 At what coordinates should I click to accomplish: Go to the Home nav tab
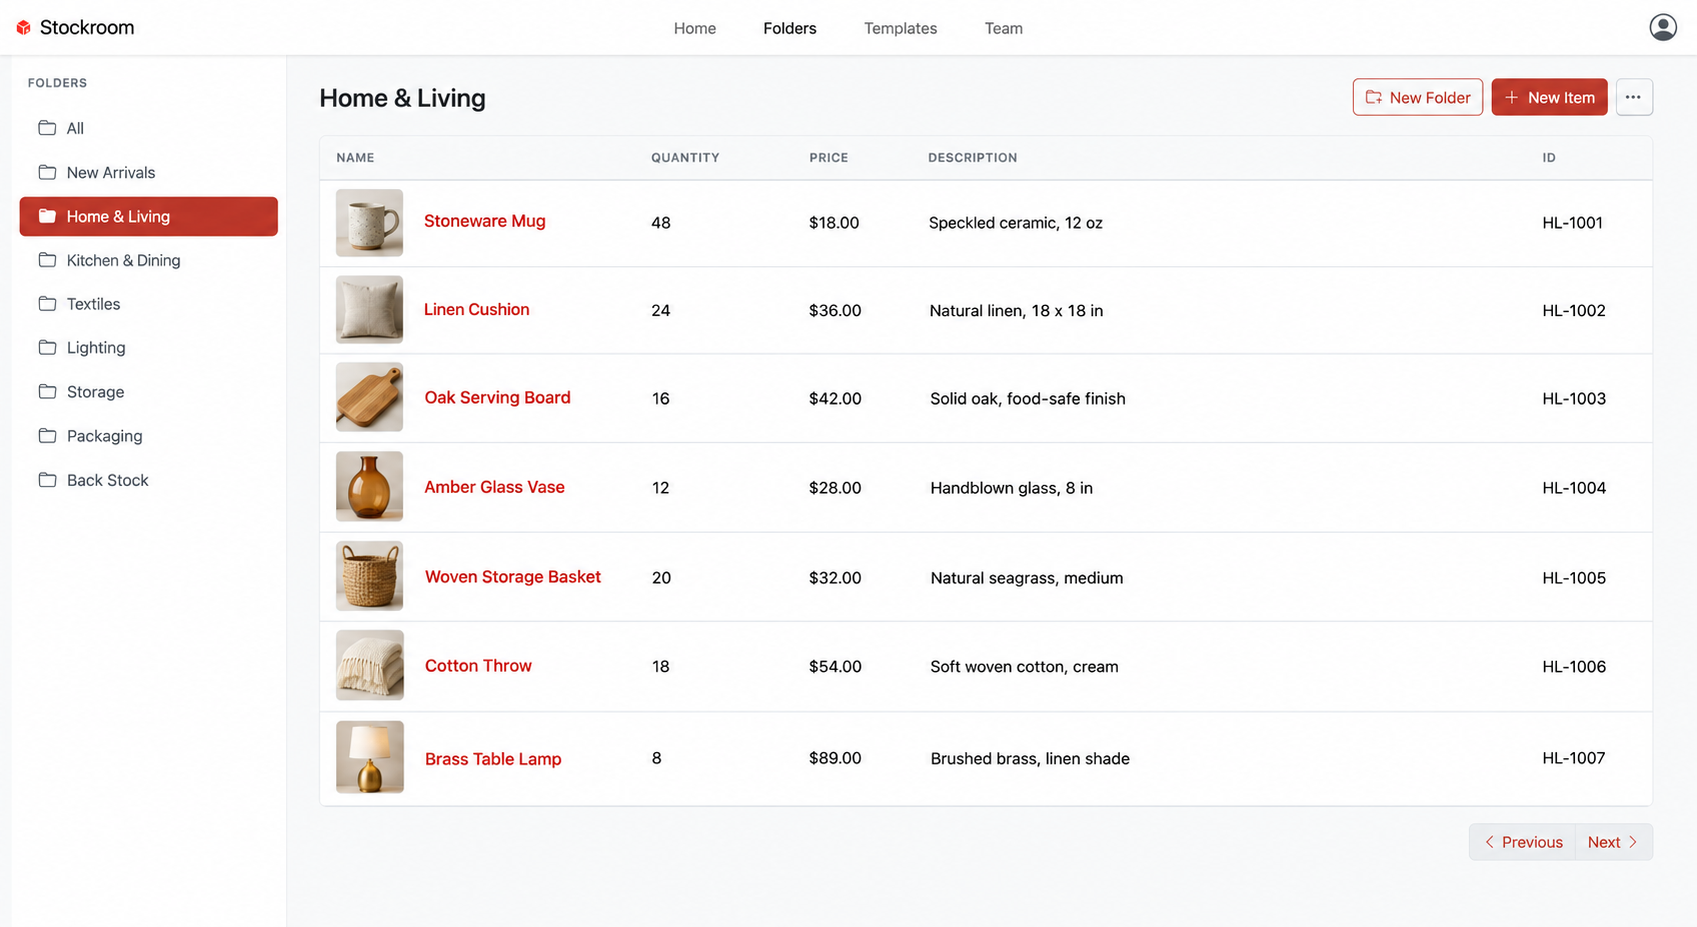point(695,28)
